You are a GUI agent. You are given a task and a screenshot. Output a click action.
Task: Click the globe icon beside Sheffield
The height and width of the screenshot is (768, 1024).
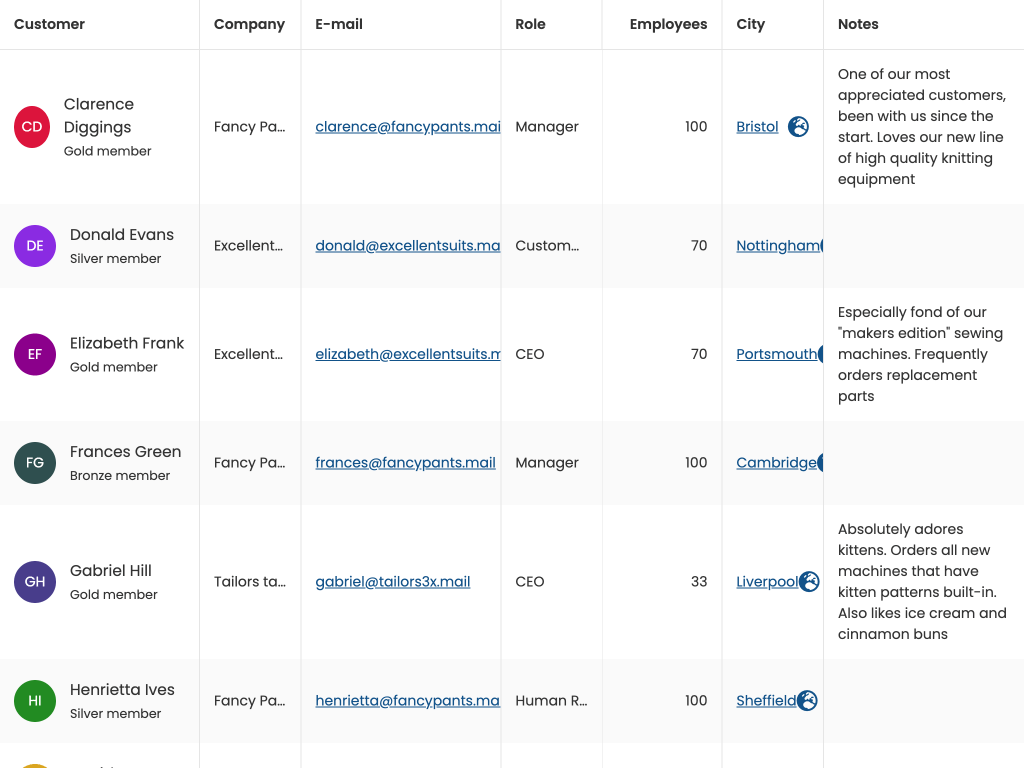[807, 701]
